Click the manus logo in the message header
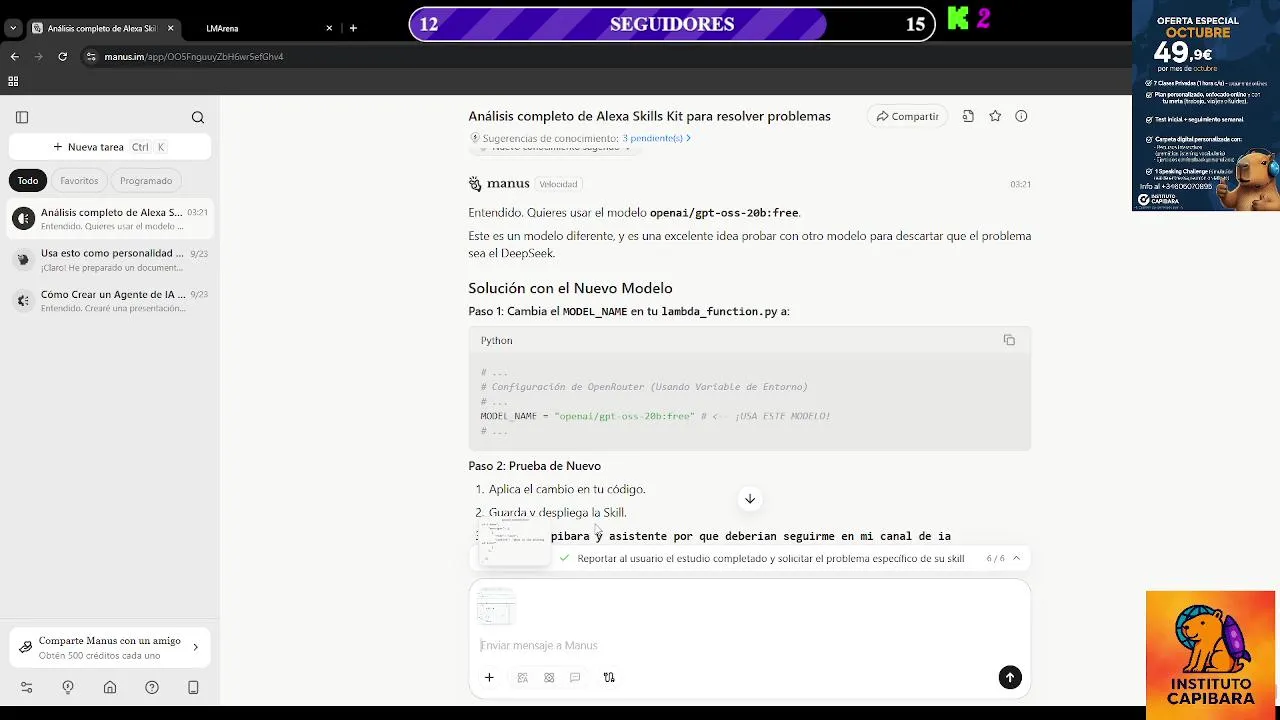 pos(499,184)
